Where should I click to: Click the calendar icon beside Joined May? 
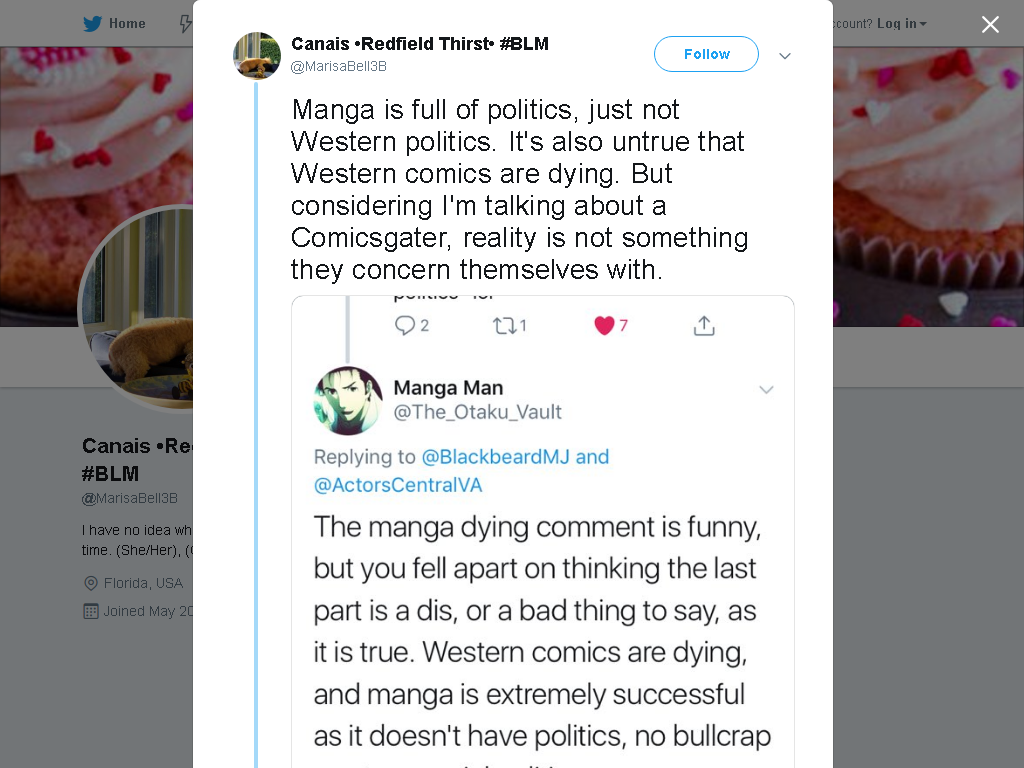91,611
